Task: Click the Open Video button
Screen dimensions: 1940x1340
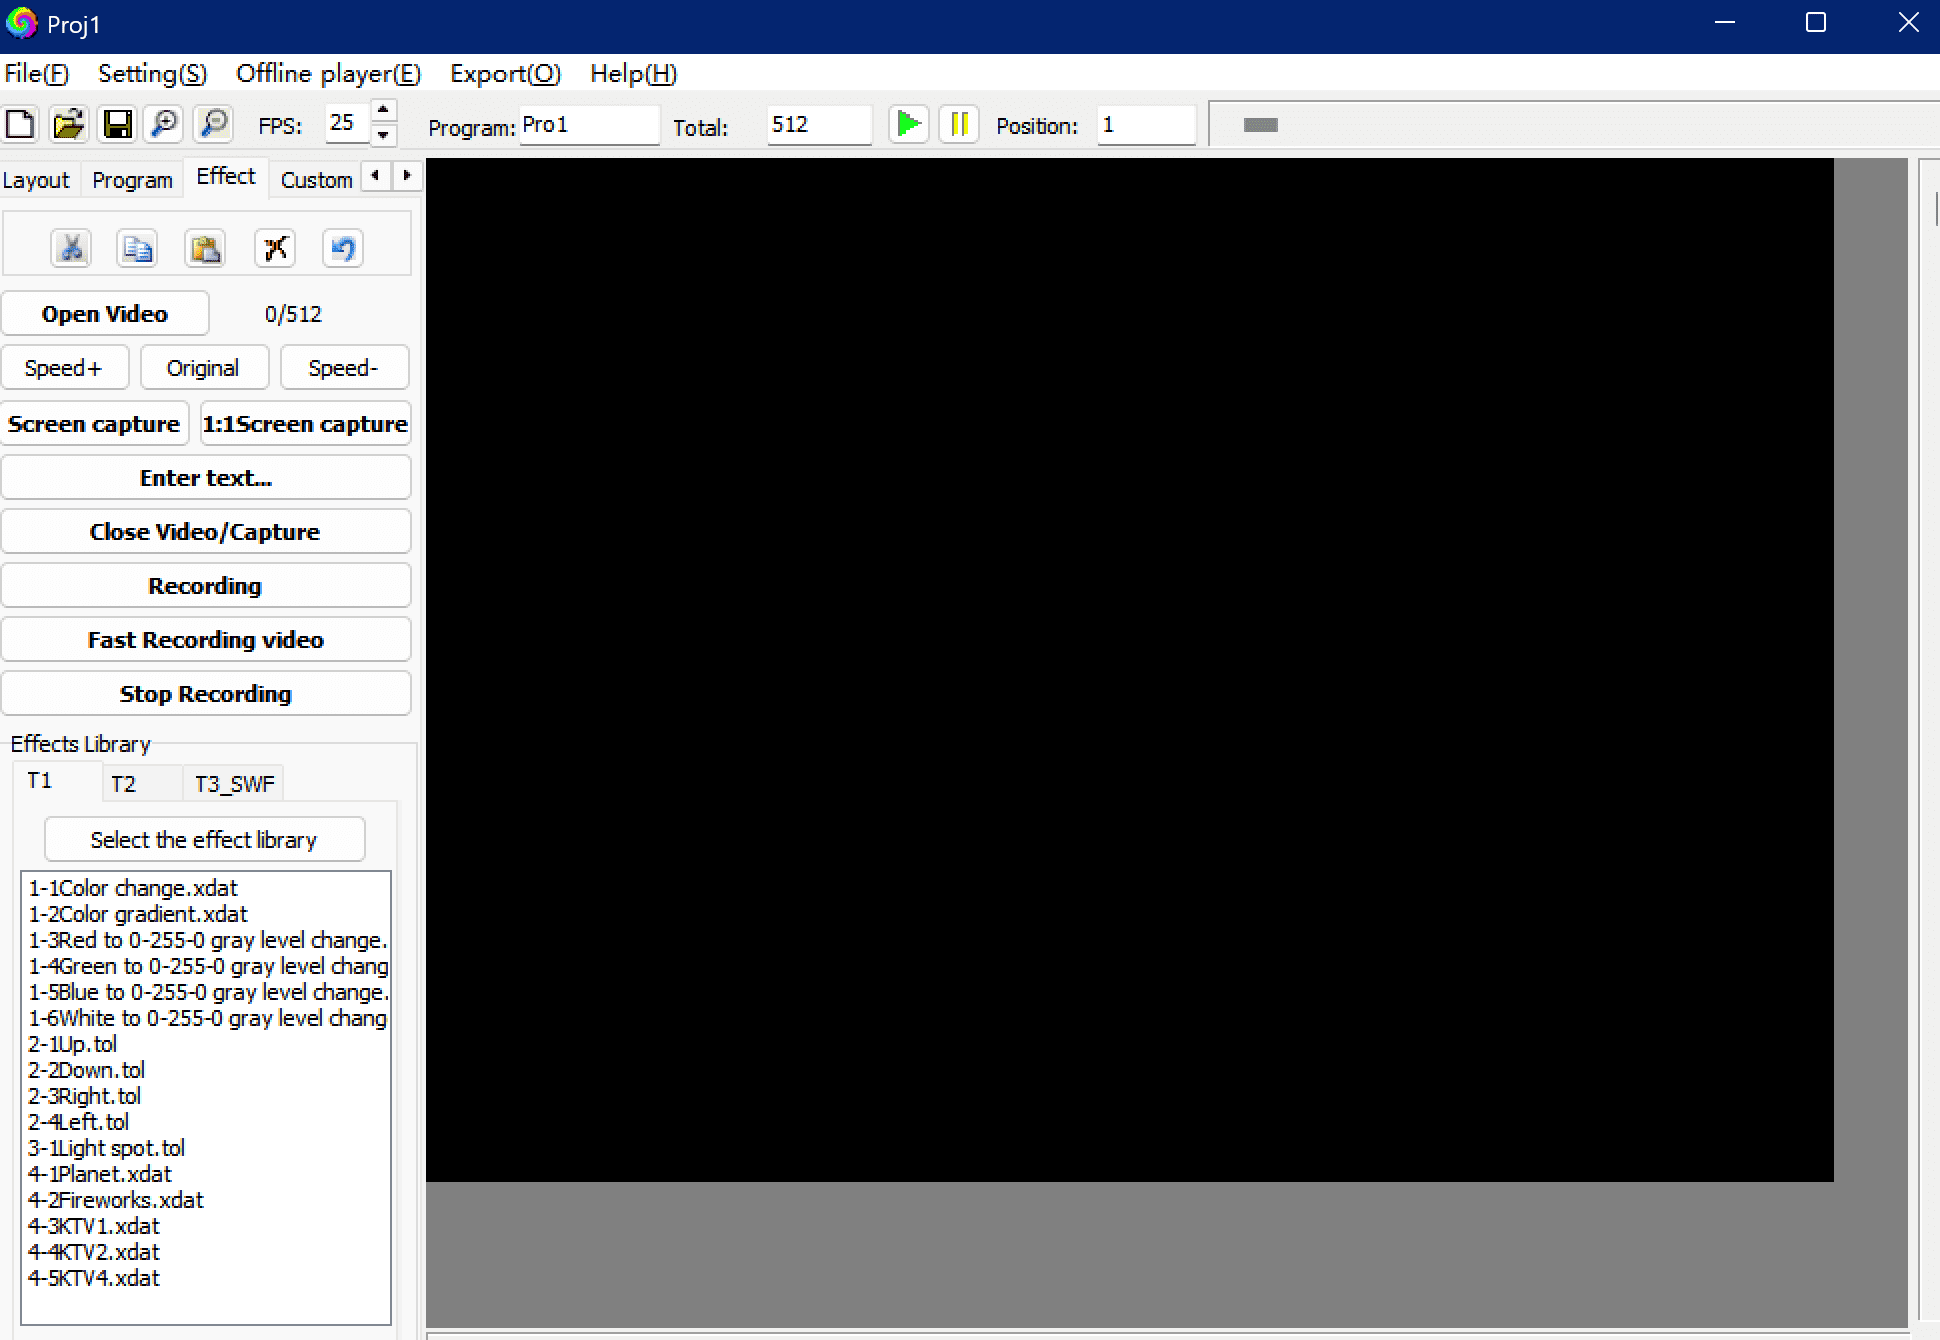Action: pyautogui.click(x=105, y=314)
